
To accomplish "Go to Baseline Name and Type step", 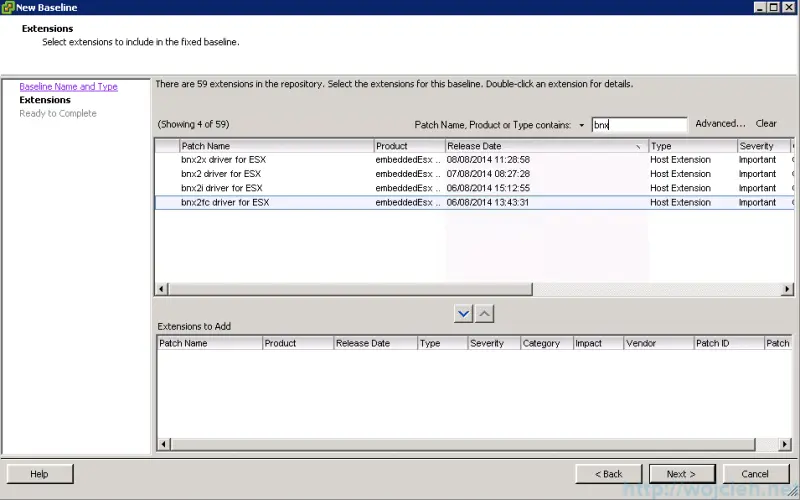I will coord(68,87).
